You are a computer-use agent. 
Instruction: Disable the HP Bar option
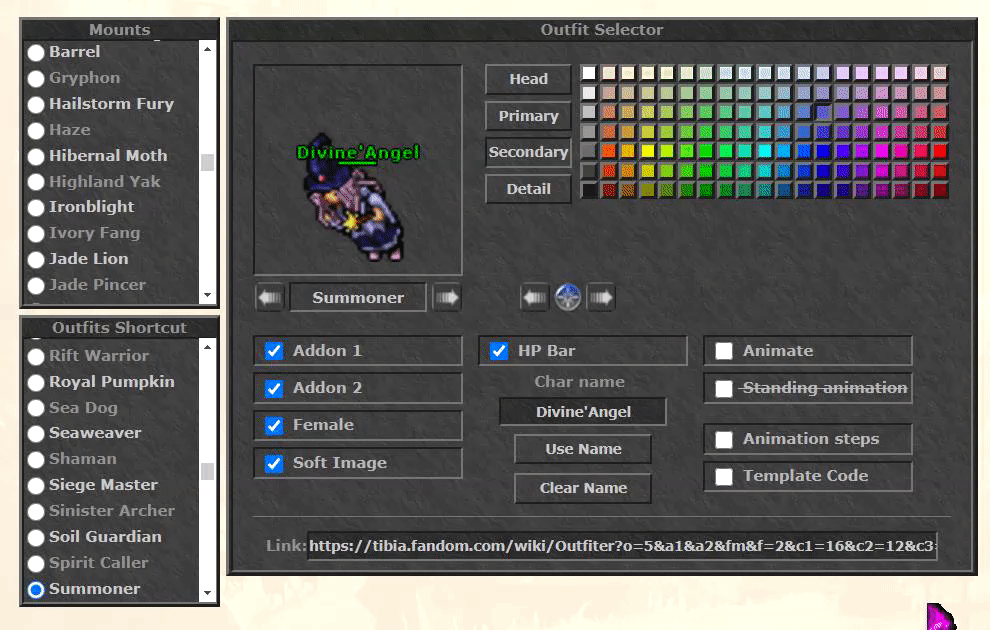click(498, 350)
